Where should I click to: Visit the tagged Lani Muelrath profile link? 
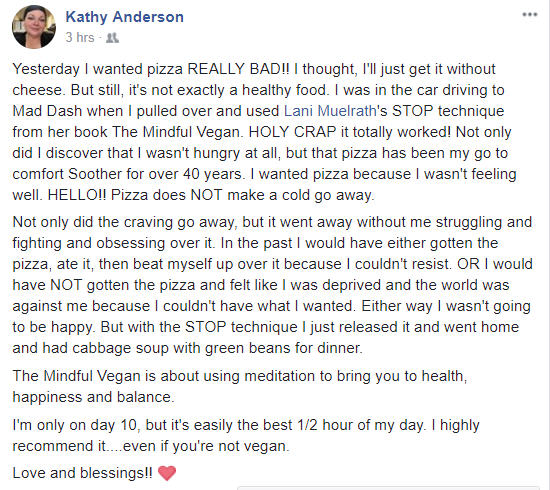point(330,111)
